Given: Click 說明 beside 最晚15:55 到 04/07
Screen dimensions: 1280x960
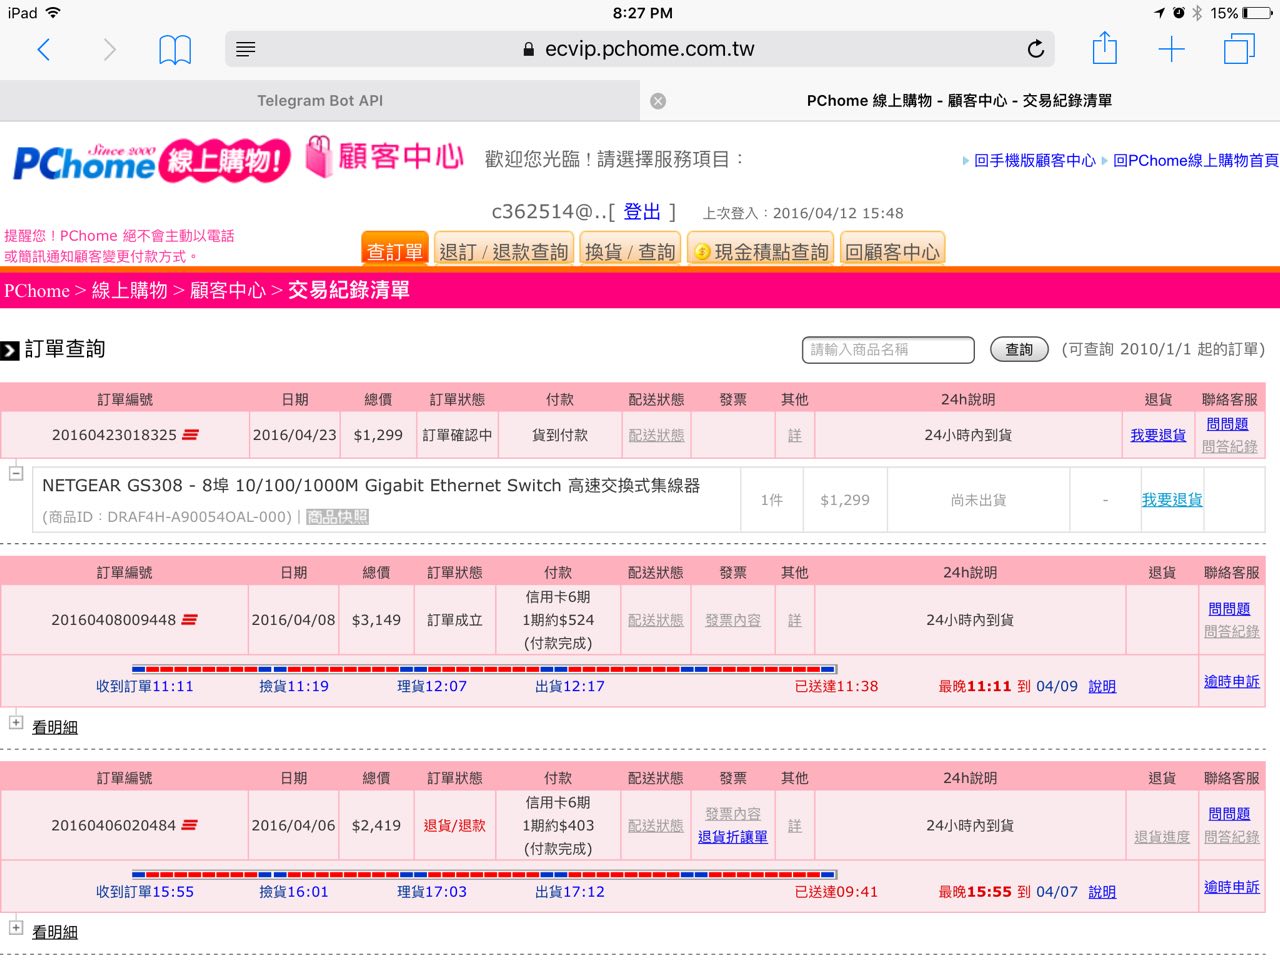Looking at the screenshot, I should pyautogui.click(x=1102, y=893).
